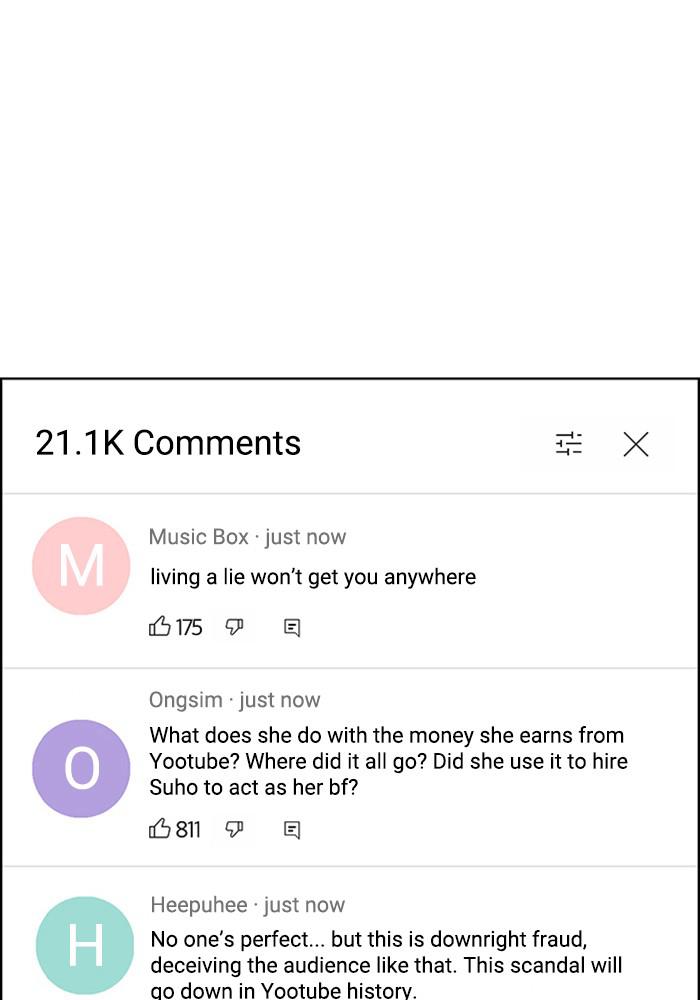Click the Ongsim username

(x=185, y=700)
